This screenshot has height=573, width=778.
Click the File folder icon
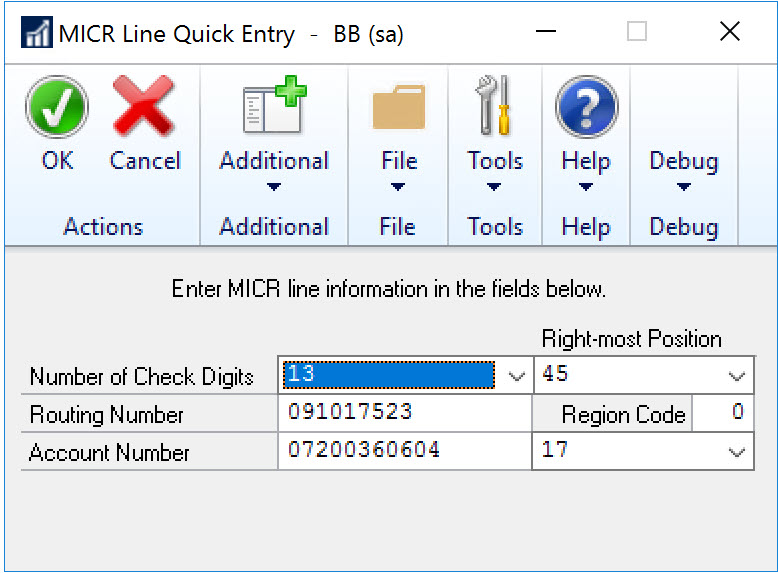click(x=398, y=107)
